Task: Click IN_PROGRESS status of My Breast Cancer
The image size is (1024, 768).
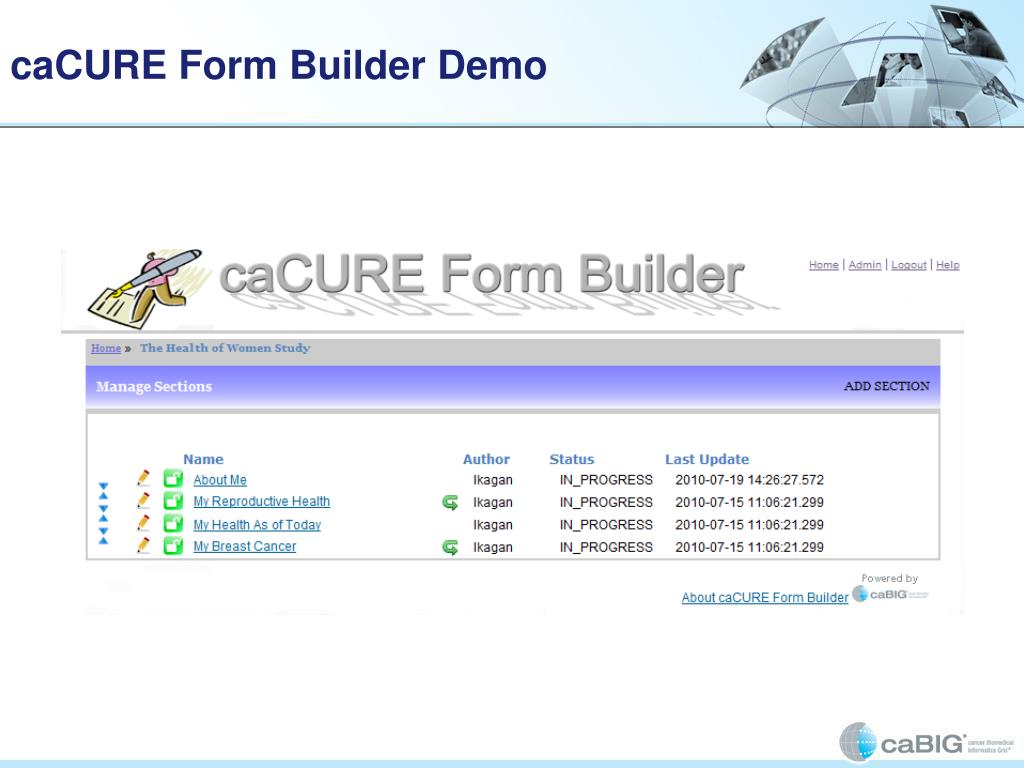Action: click(x=606, y=547)
